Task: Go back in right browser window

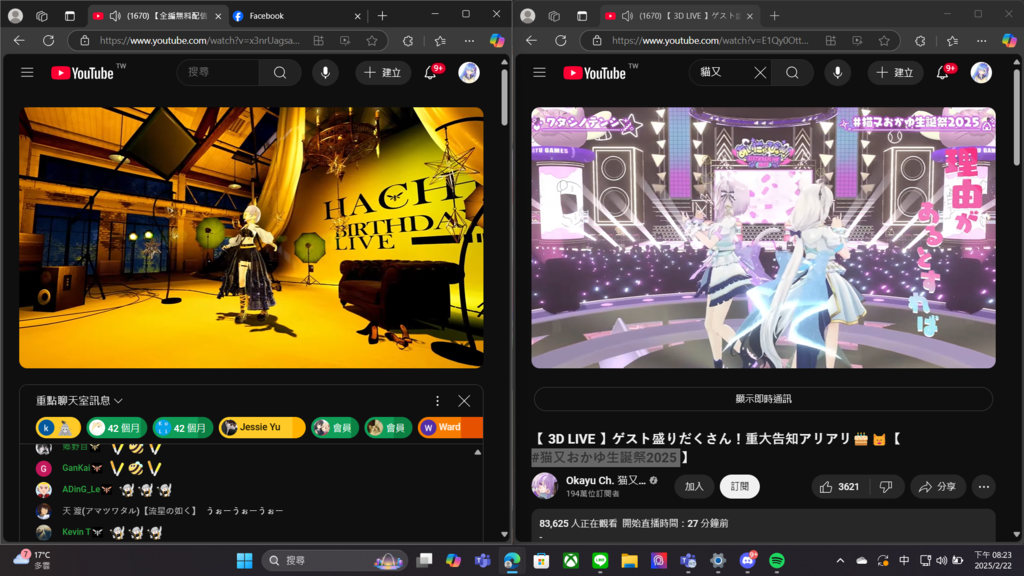Action: (x=532, y=40)
